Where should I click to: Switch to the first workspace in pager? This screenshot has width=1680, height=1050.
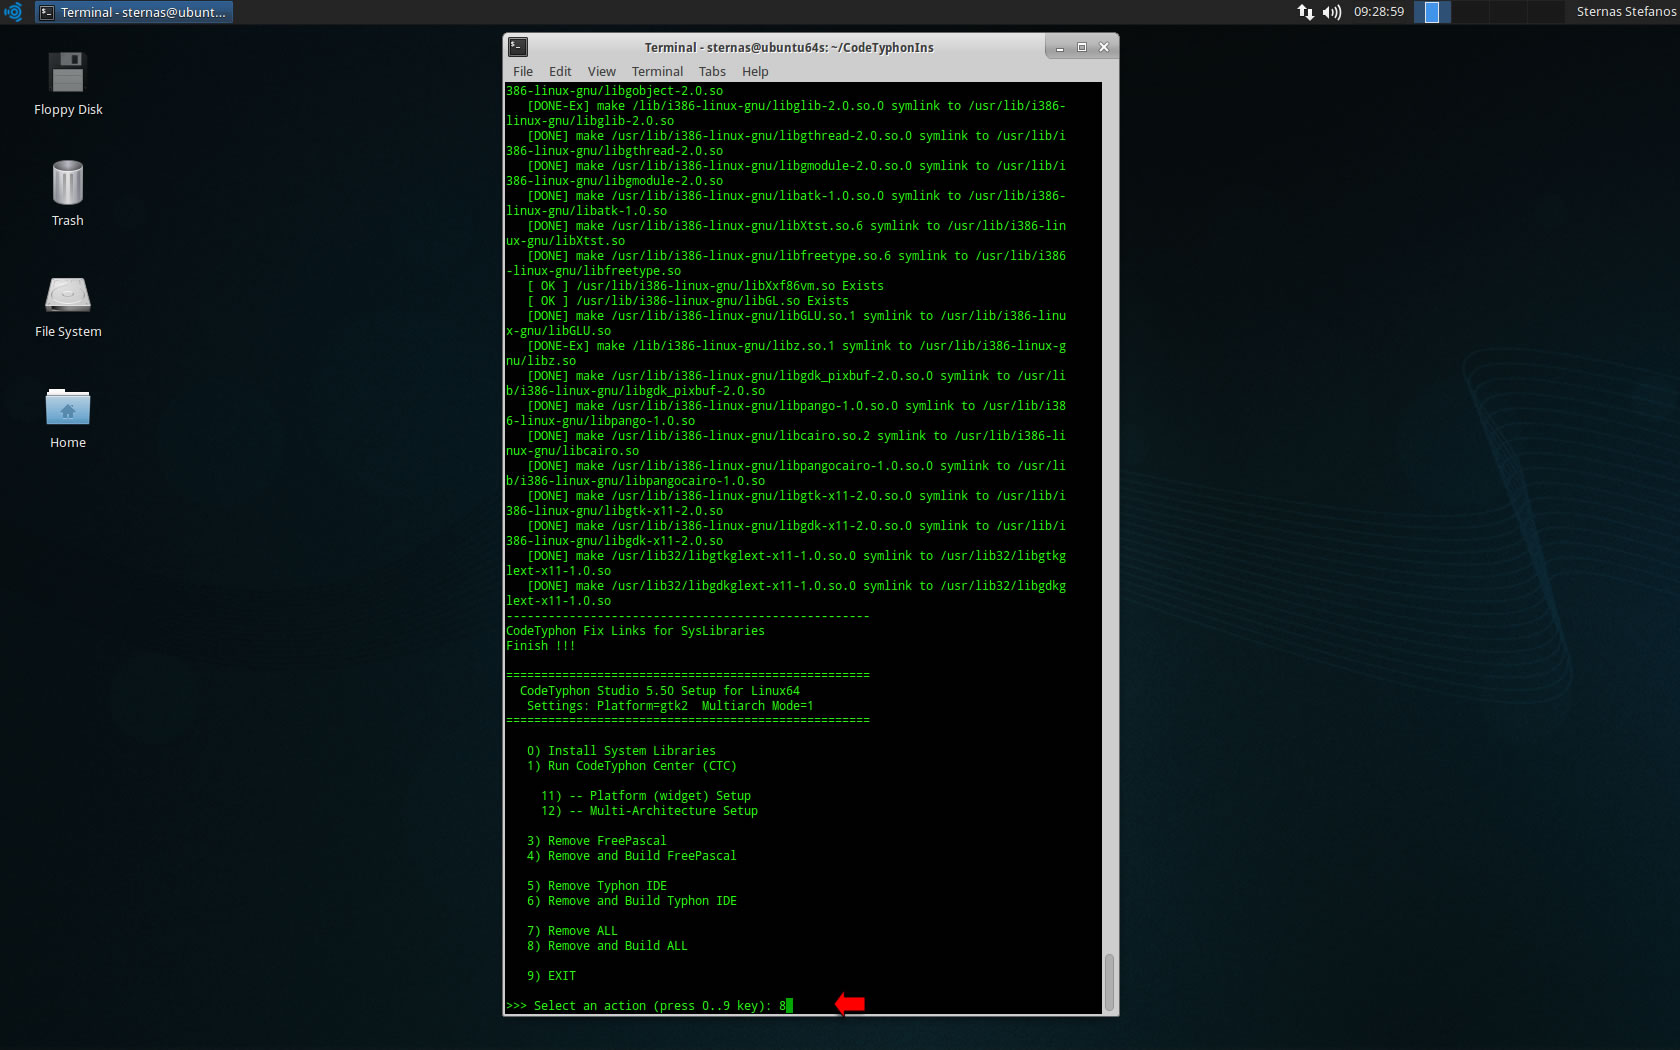click(x=1432, y=12)
